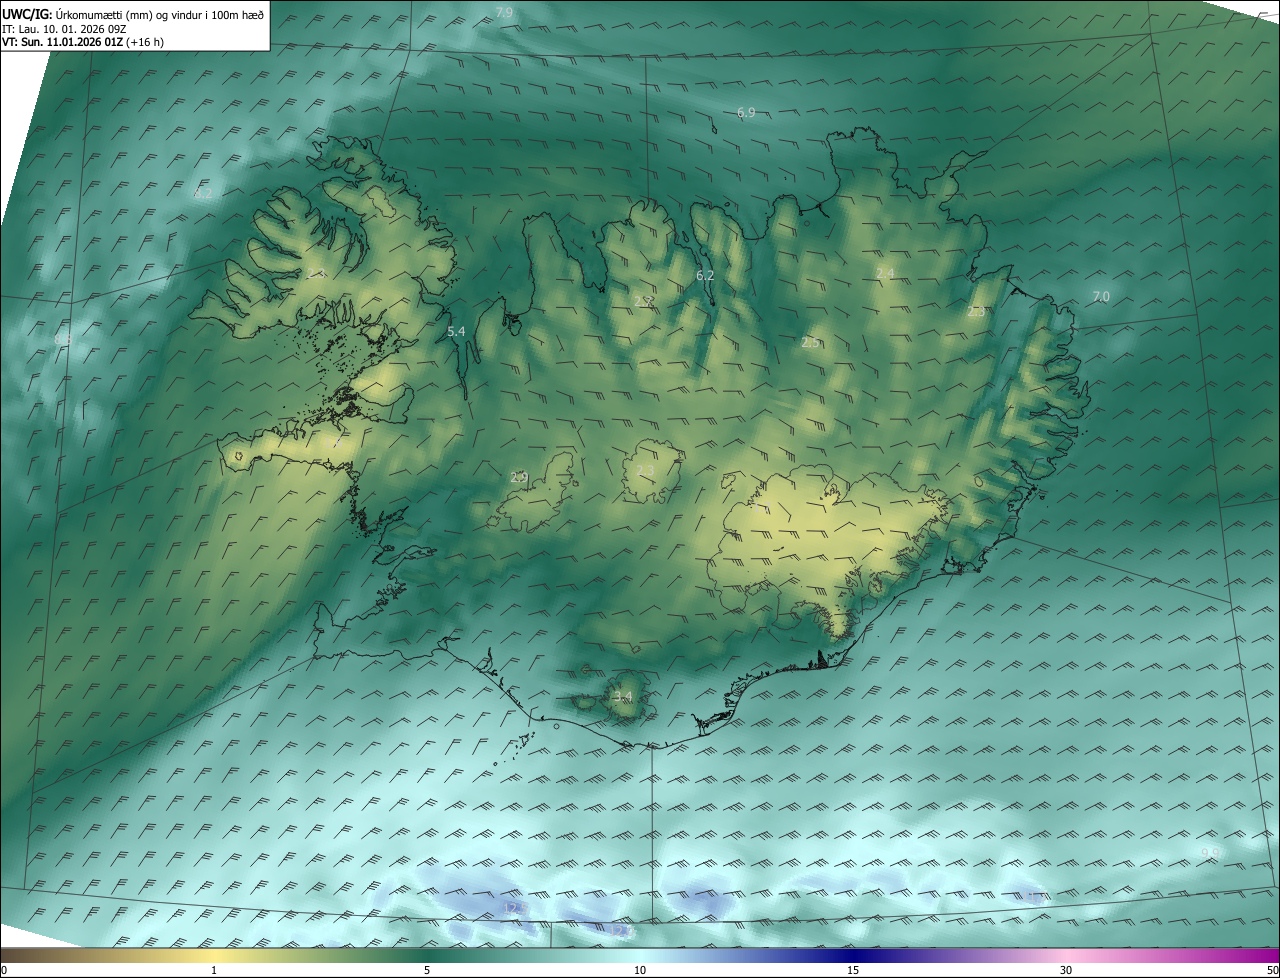Click the colorbar label "1"
1280x978 pixels.
pyautogui.click(x=214, y=970)
